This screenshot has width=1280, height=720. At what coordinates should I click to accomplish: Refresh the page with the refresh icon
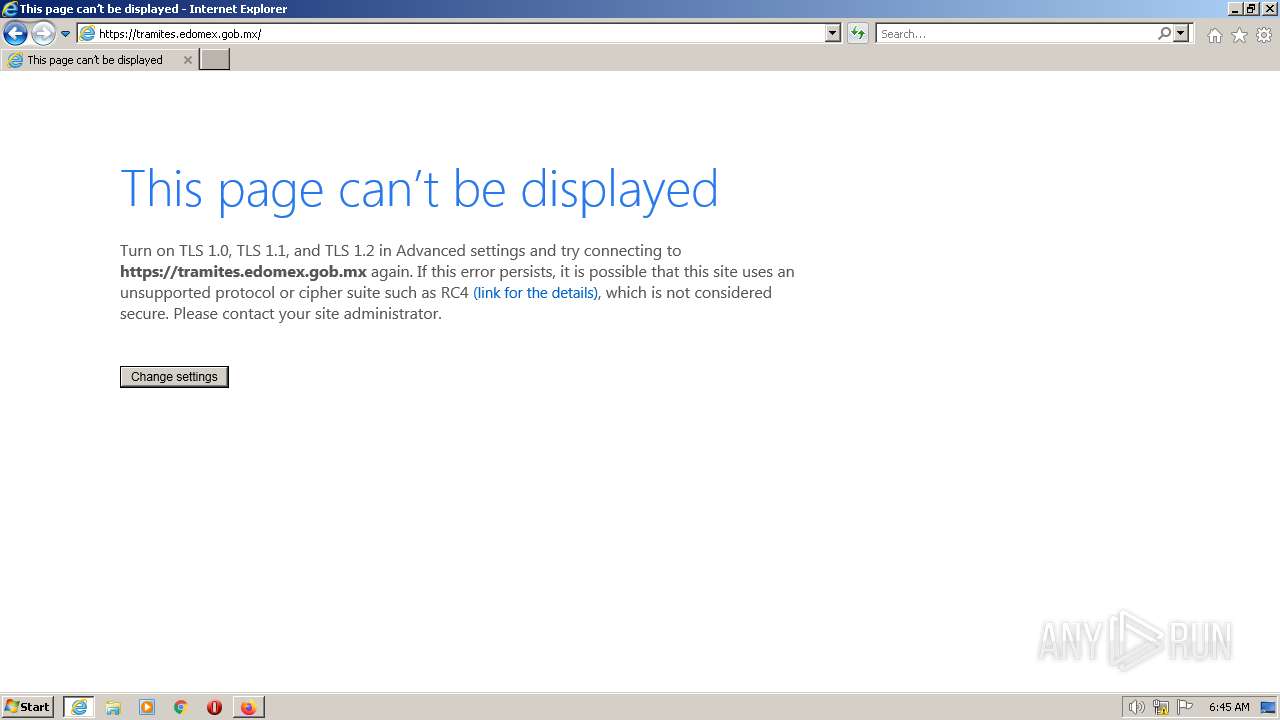[x=858, y=33]
